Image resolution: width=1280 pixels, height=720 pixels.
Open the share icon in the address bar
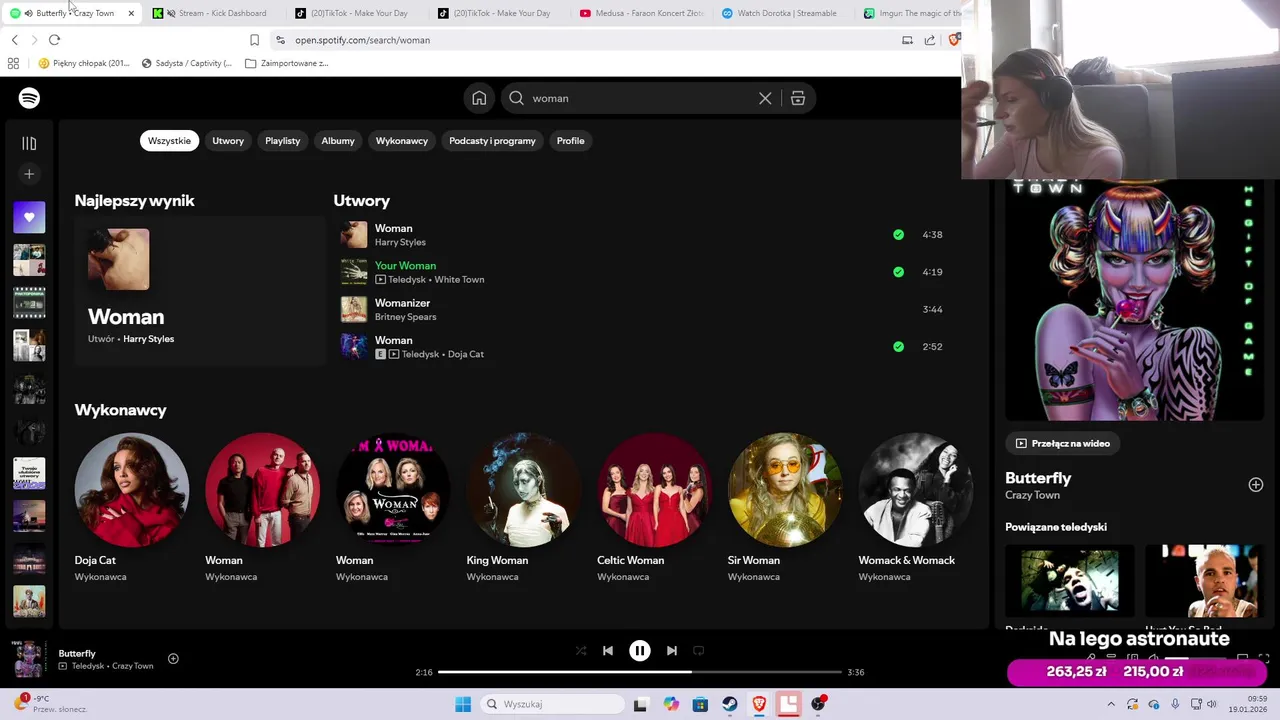pos(930,40)
